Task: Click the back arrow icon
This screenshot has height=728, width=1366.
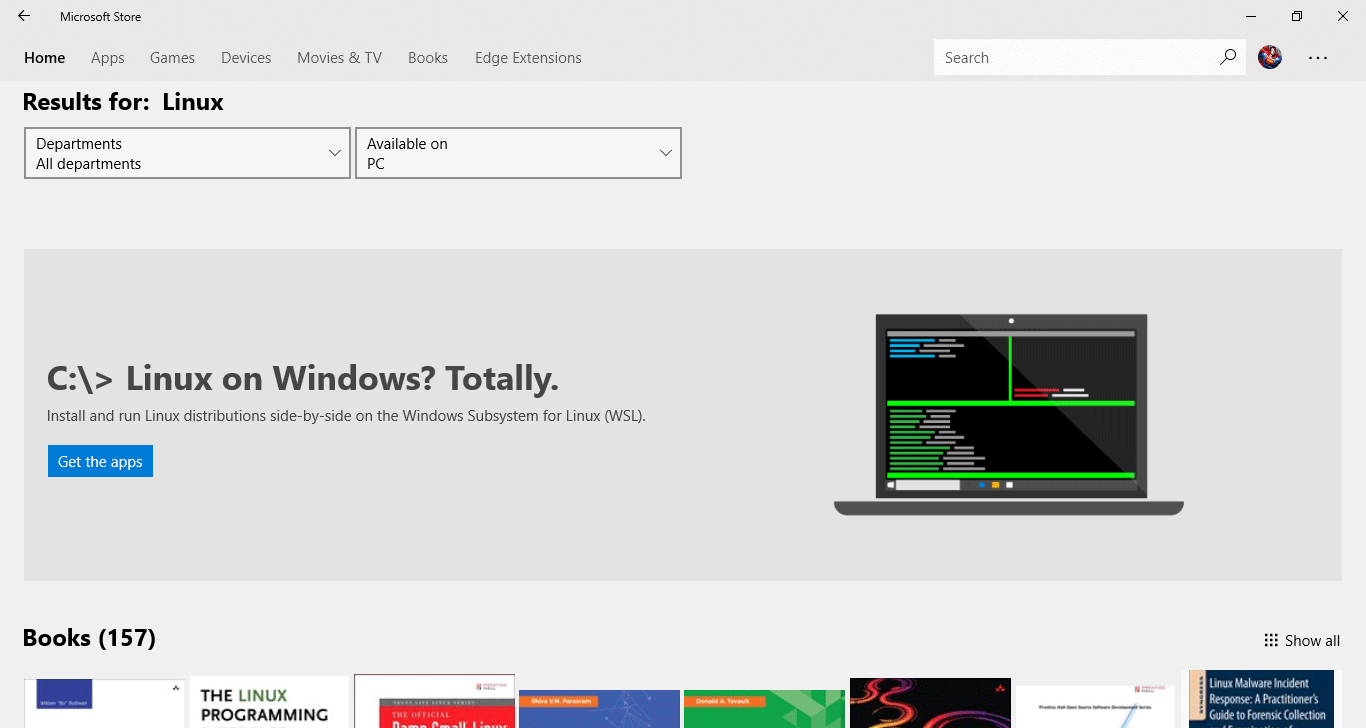Action: [x=24, y=16]
